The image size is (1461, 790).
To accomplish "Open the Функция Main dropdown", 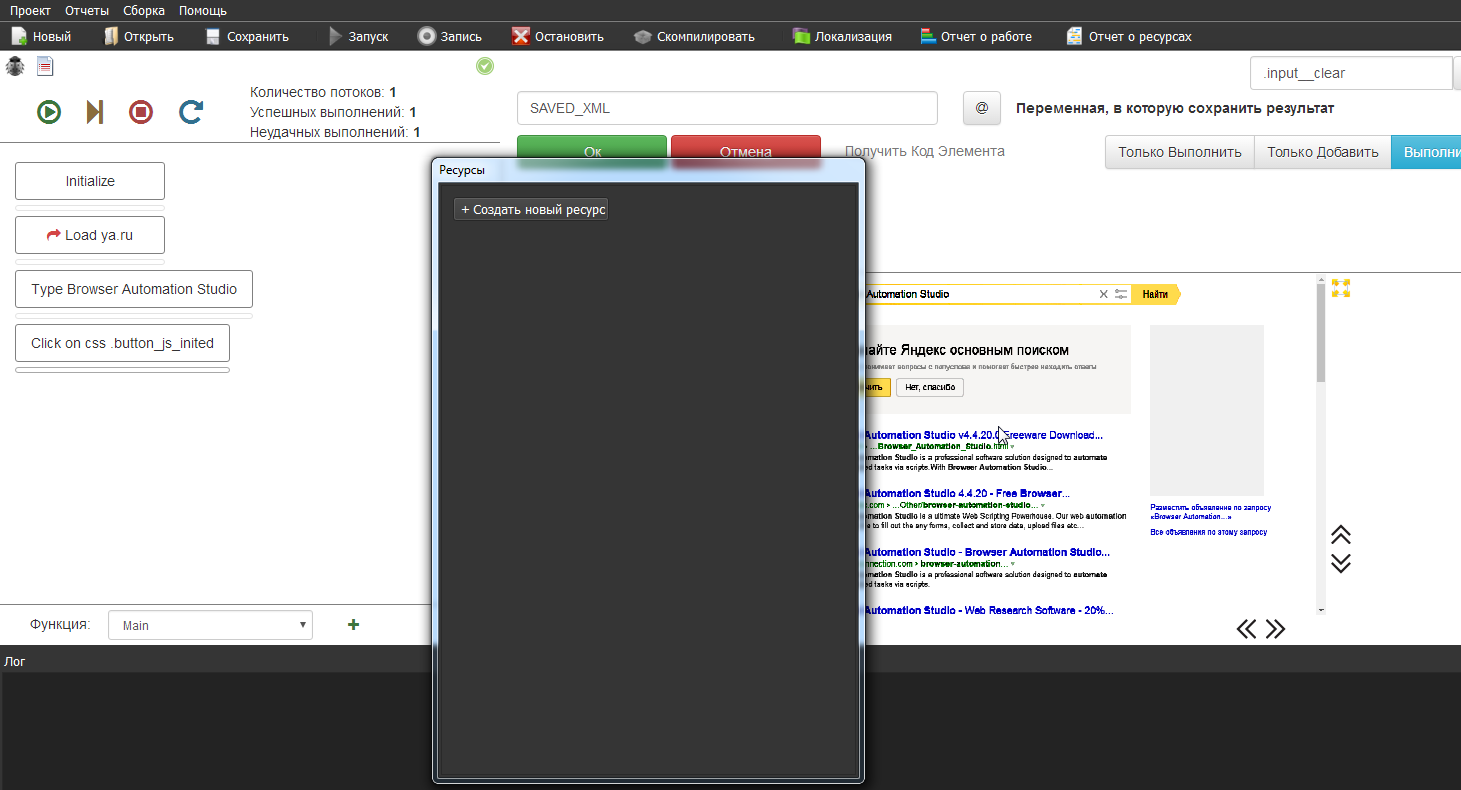I will click(x=210, y=625).
